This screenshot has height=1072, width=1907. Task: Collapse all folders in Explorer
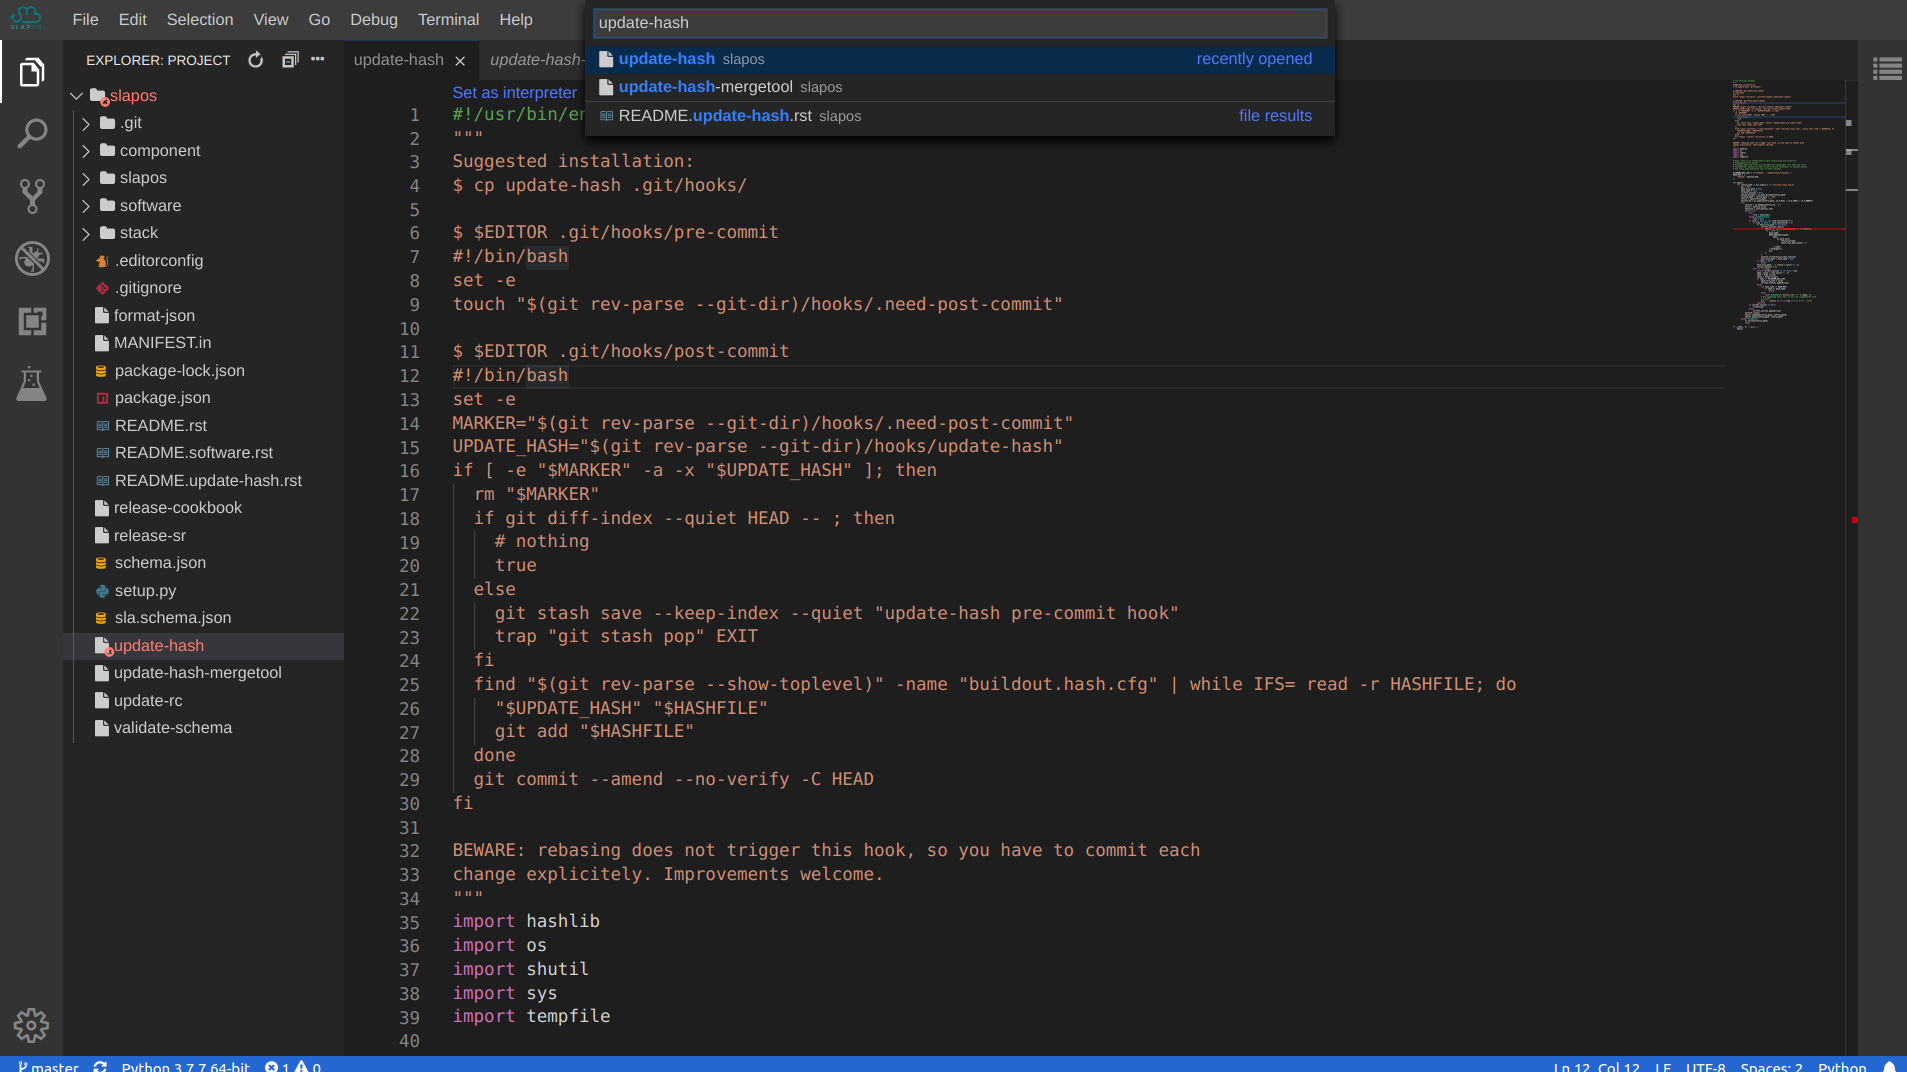pyautogui.click(x=290, y=60)
